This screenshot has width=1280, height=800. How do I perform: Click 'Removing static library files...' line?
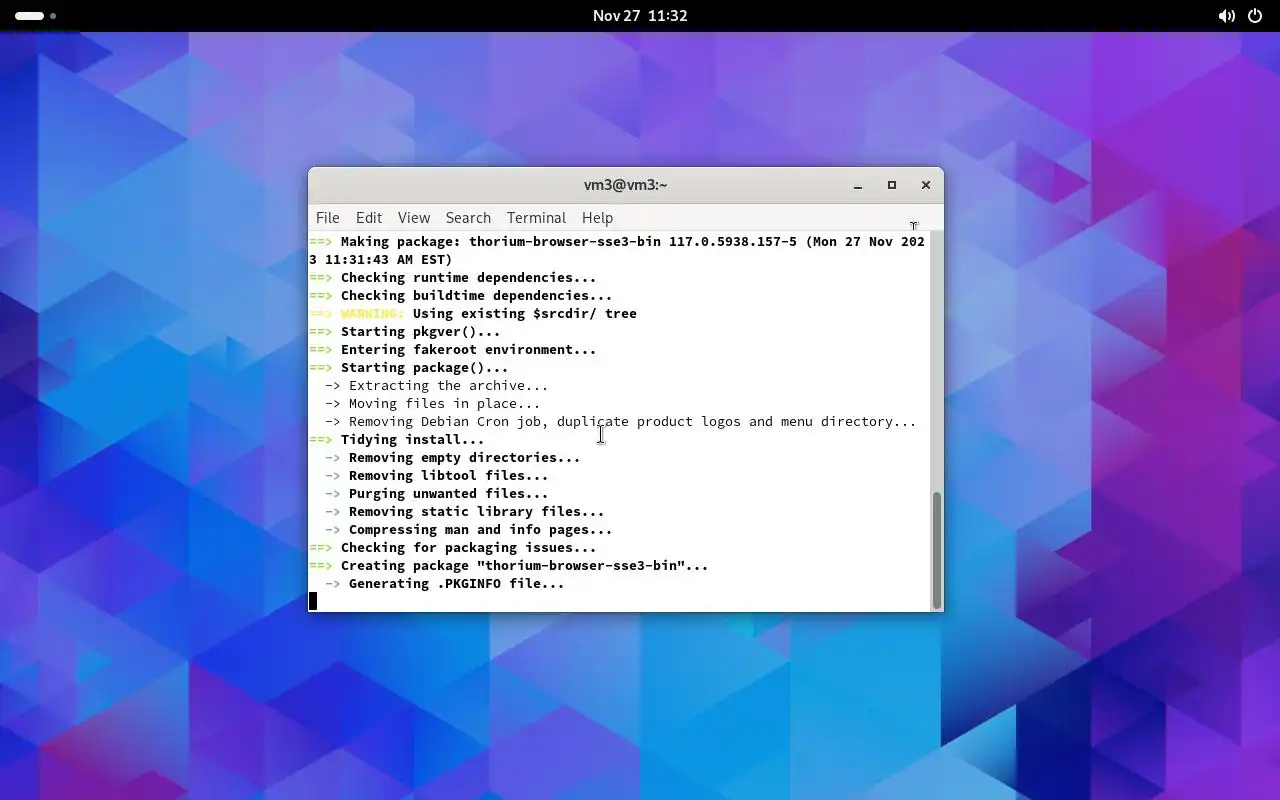point(465,511)
